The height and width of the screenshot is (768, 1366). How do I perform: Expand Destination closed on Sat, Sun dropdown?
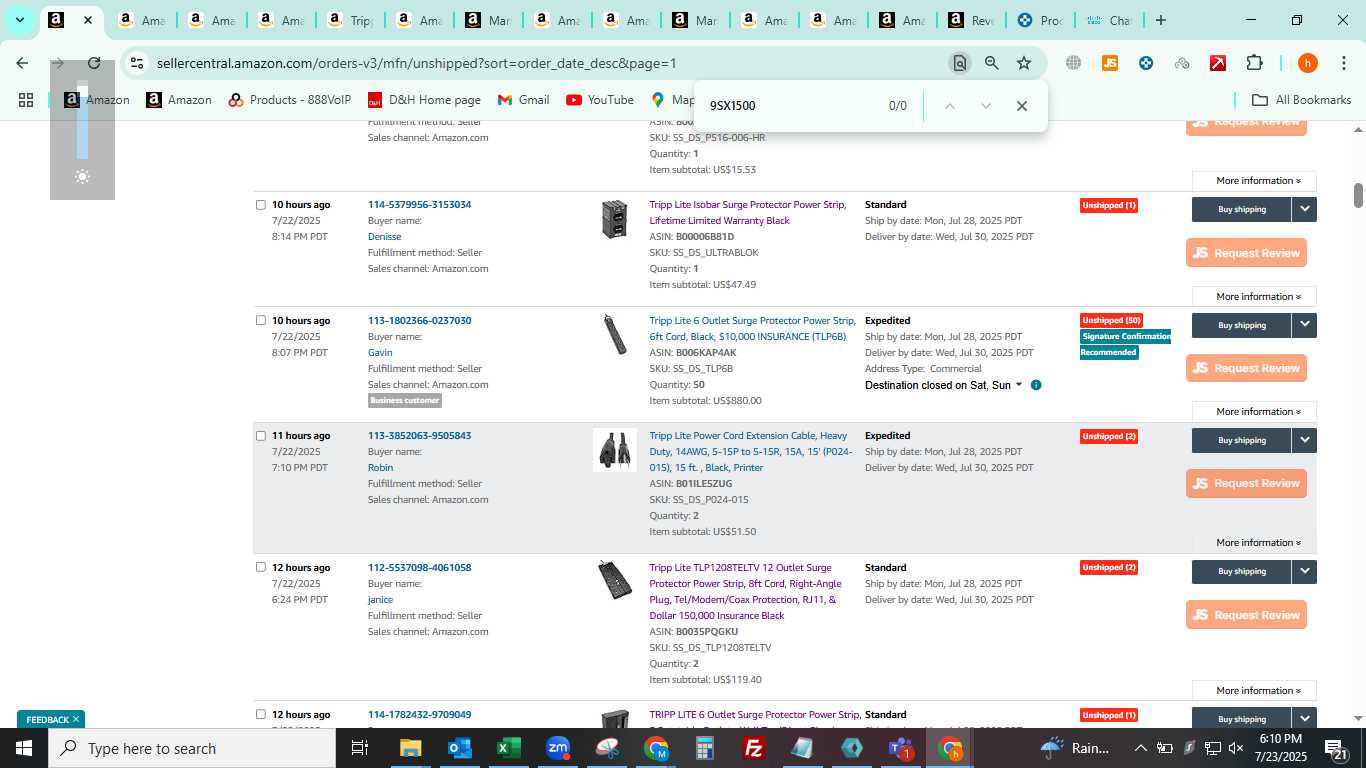point(944,385)
